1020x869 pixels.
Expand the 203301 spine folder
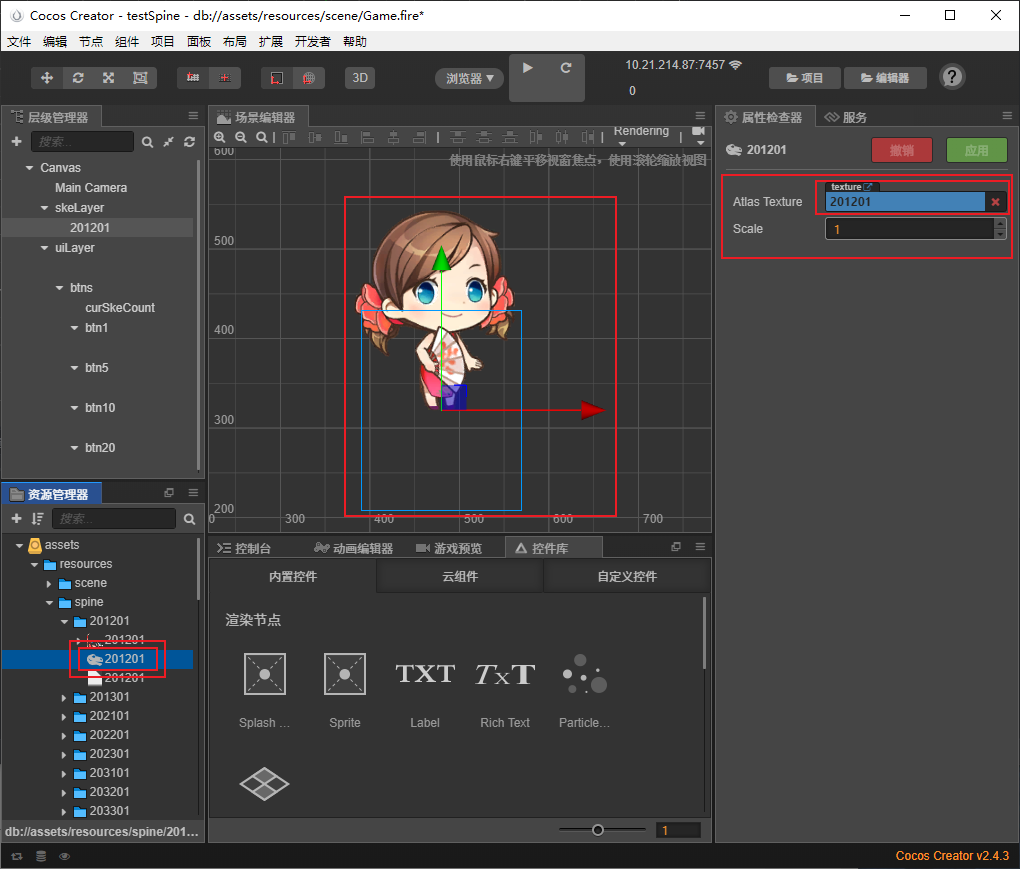(x=64, y=811)
